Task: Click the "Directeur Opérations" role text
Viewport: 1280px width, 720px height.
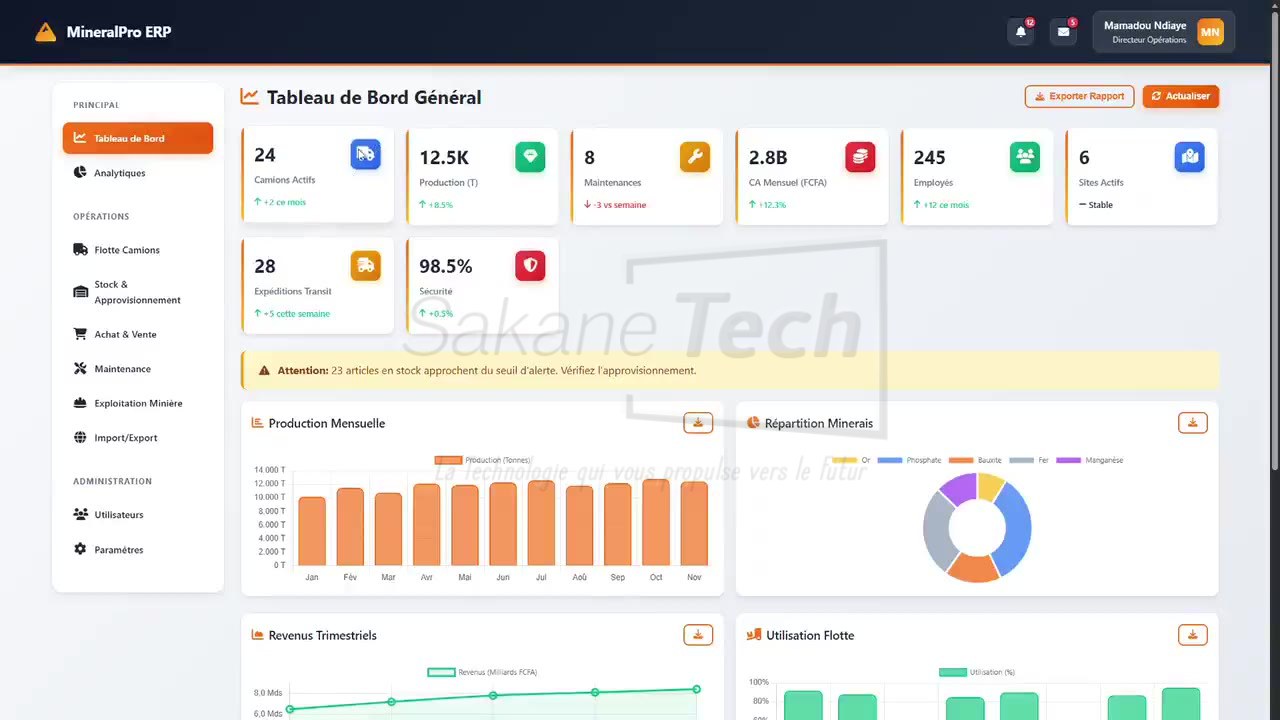Action: [x=1149, y=40]
